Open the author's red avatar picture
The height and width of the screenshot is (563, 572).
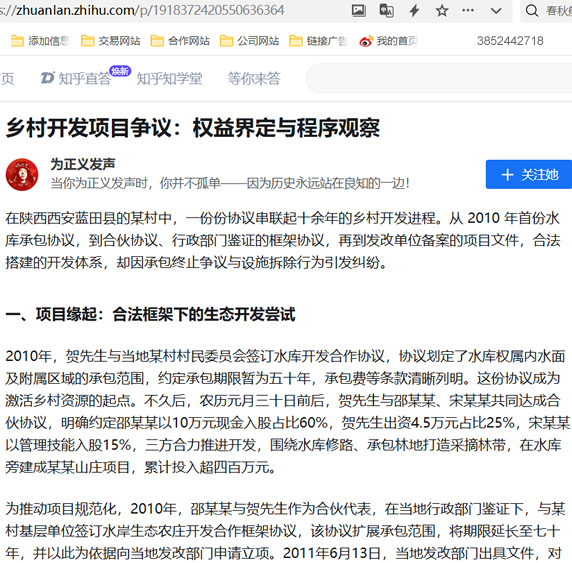tap(22, 174)
